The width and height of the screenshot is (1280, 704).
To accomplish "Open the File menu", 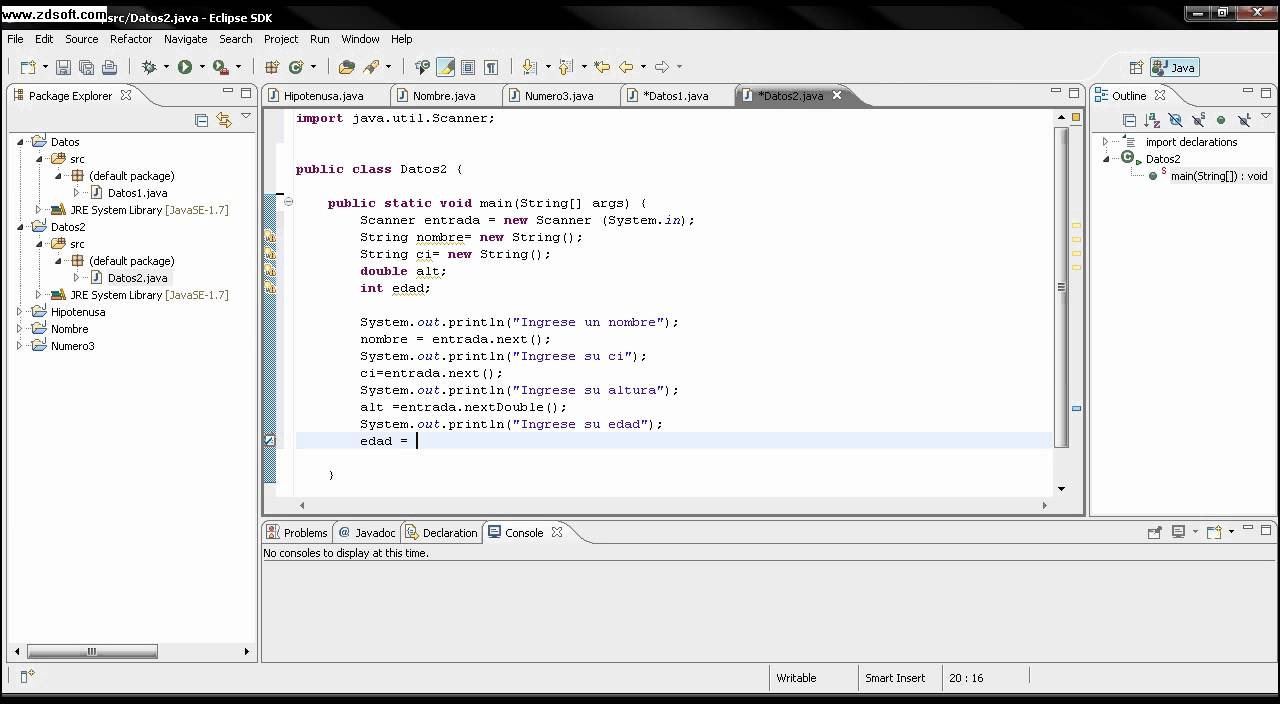I will (x=15, y=39).
